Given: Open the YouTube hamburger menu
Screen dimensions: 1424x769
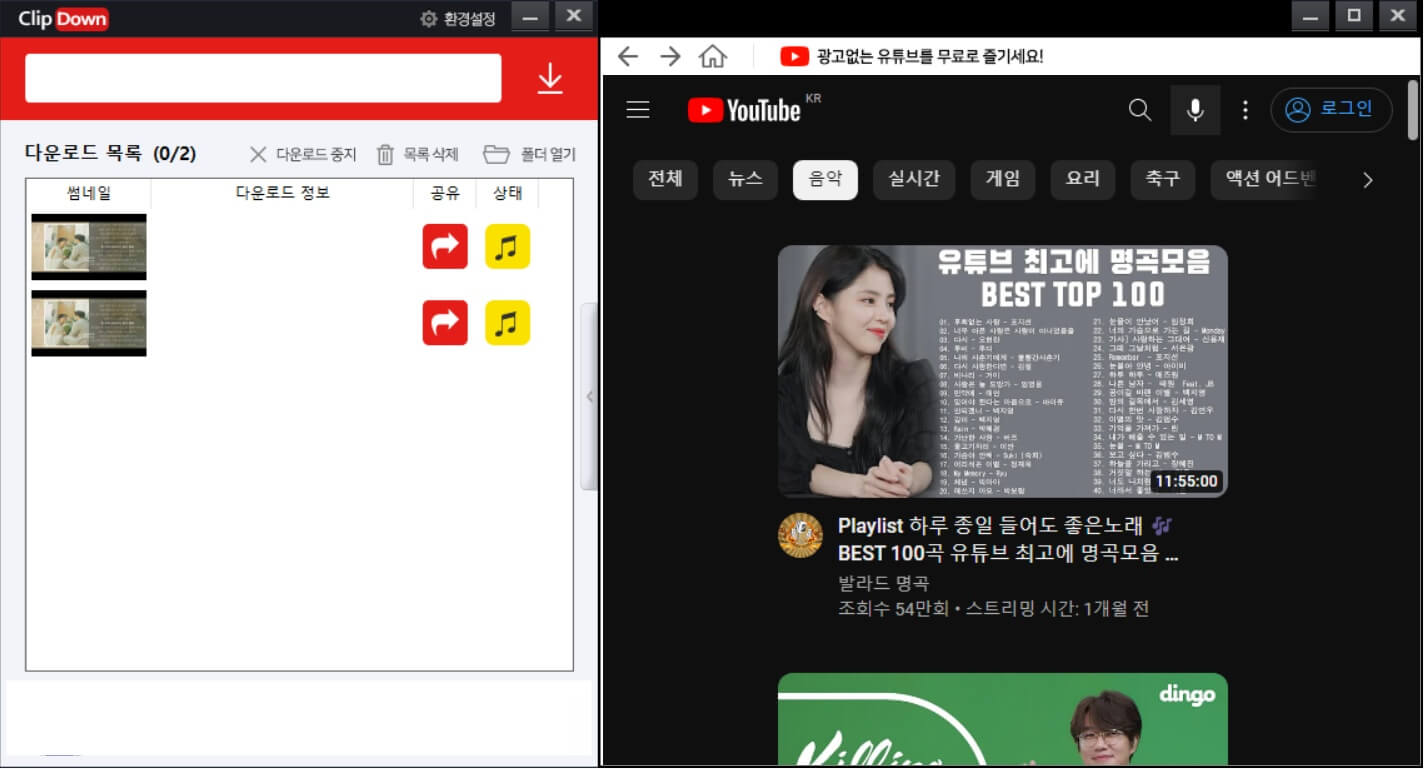Looking at the screenshot, I should pyautogui.click(x=638, y=110).
